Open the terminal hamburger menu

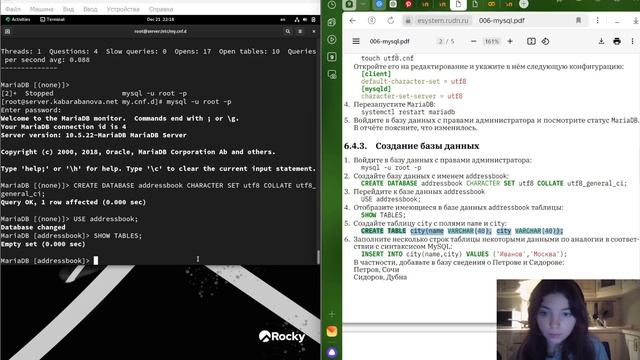pyautogui.click(x=300, y=31)
